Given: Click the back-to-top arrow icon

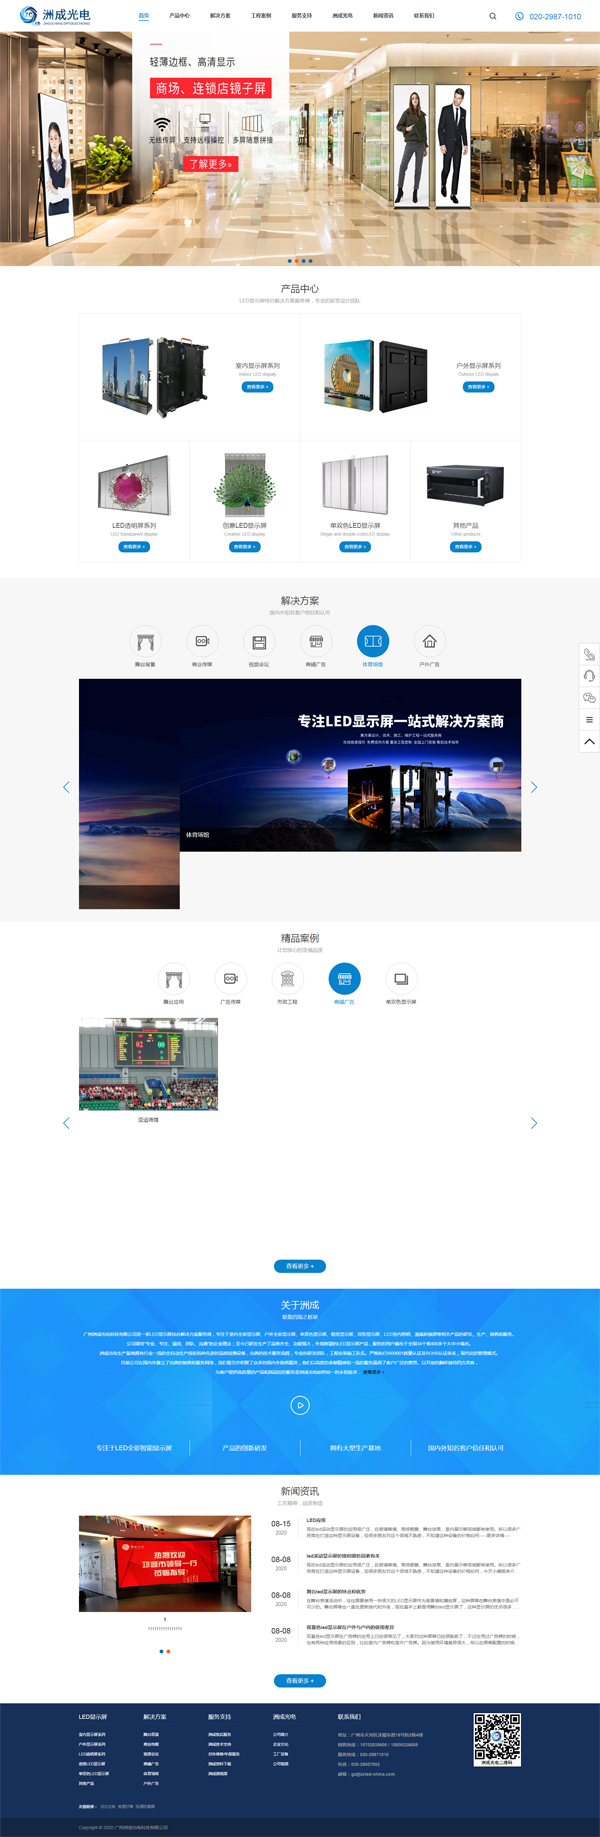Looking at the screenshot, I should click(589, 741).
